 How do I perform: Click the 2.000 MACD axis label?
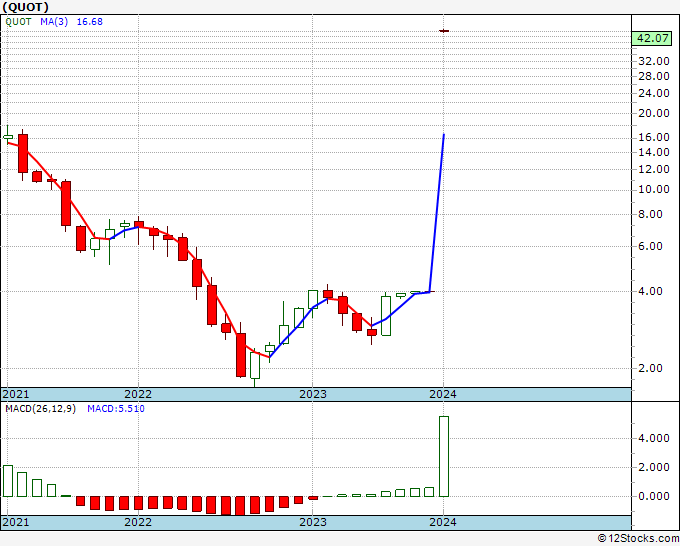[654, 468]
